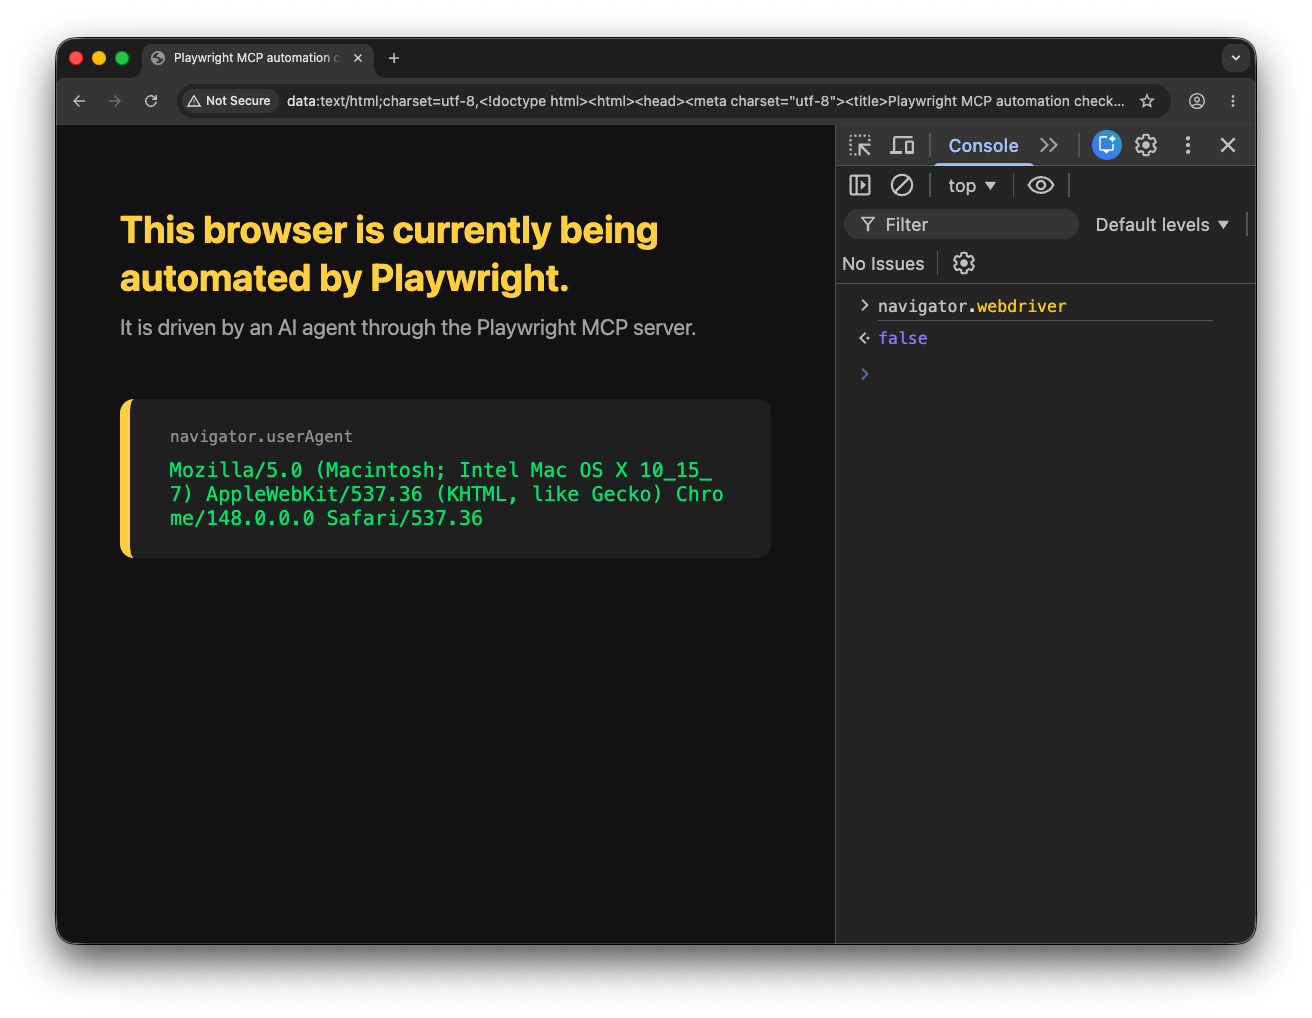The image size is (1312, 1018).
Task: Click the address bar URL text
Action: tap(705, 101)
